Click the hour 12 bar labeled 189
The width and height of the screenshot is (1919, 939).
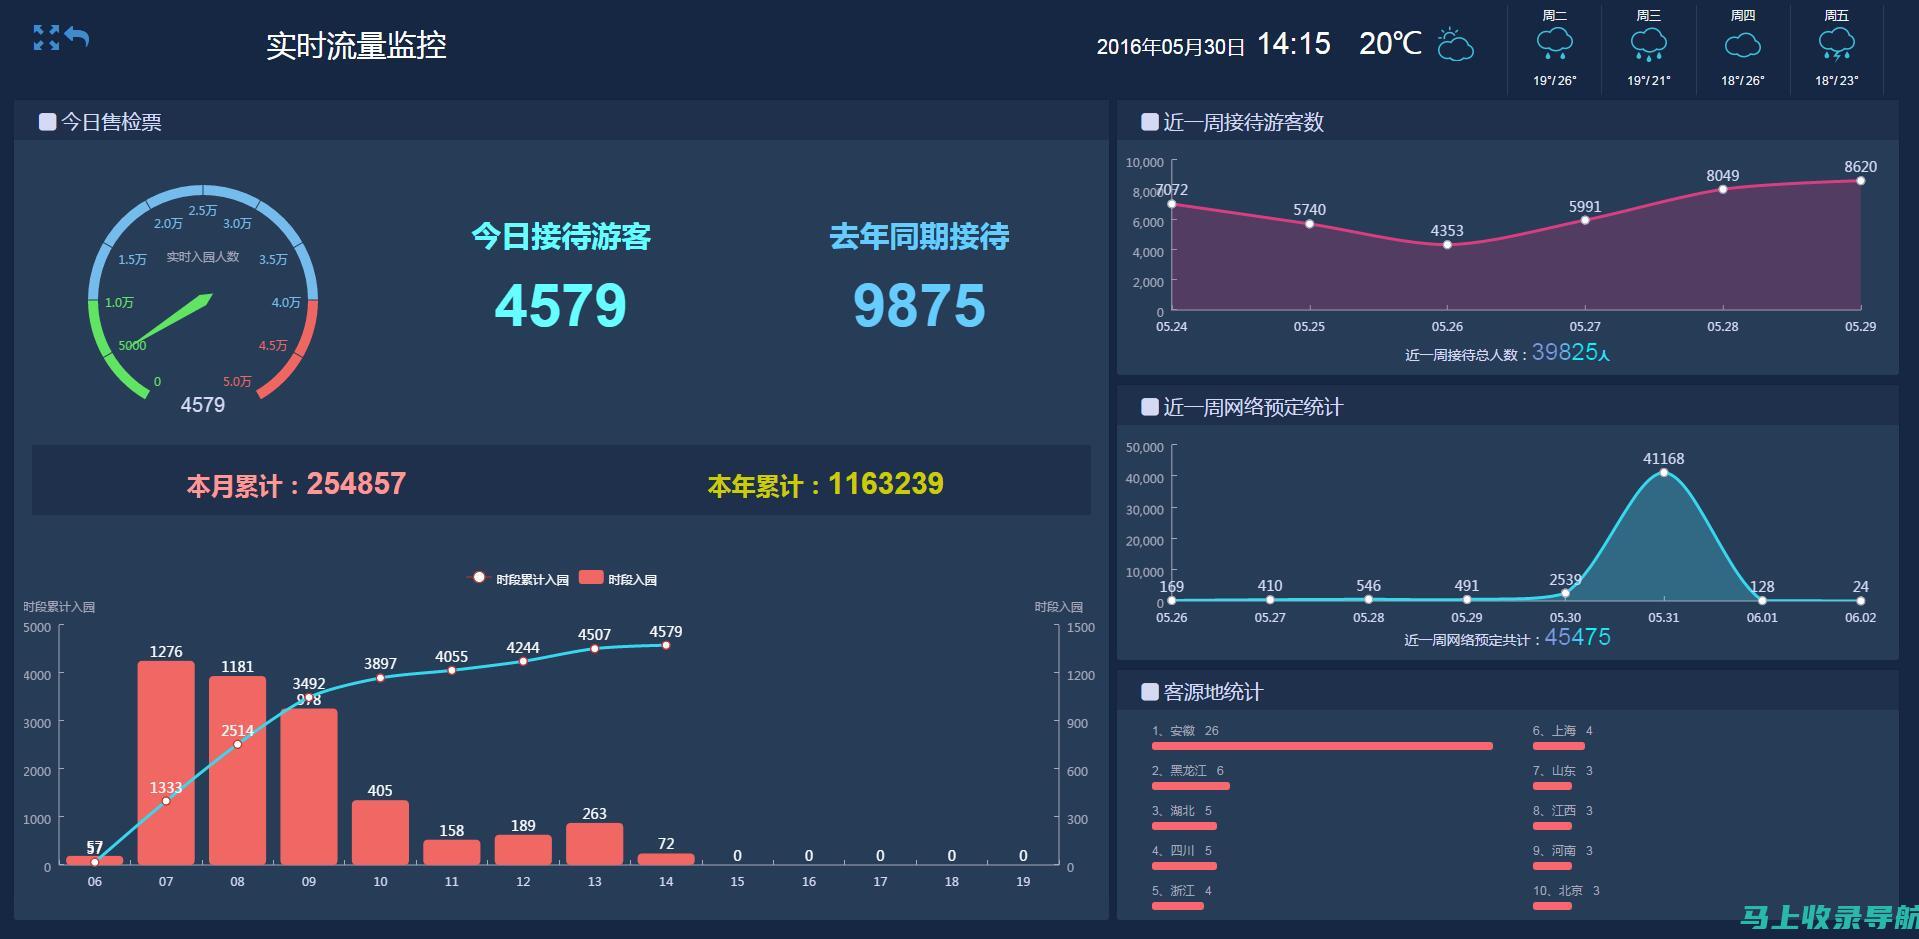coord(523,850)
